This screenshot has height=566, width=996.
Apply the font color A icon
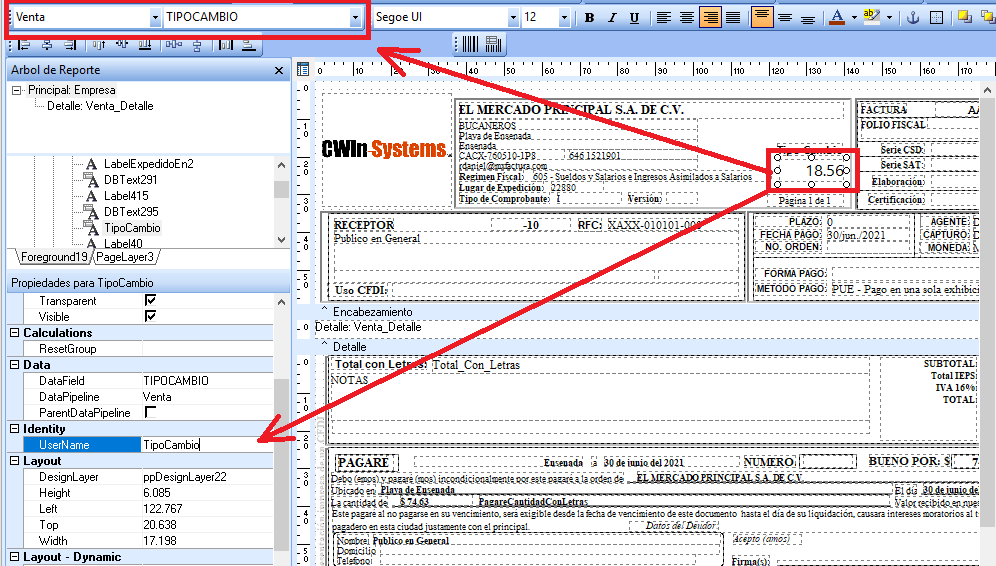[837, 17]
